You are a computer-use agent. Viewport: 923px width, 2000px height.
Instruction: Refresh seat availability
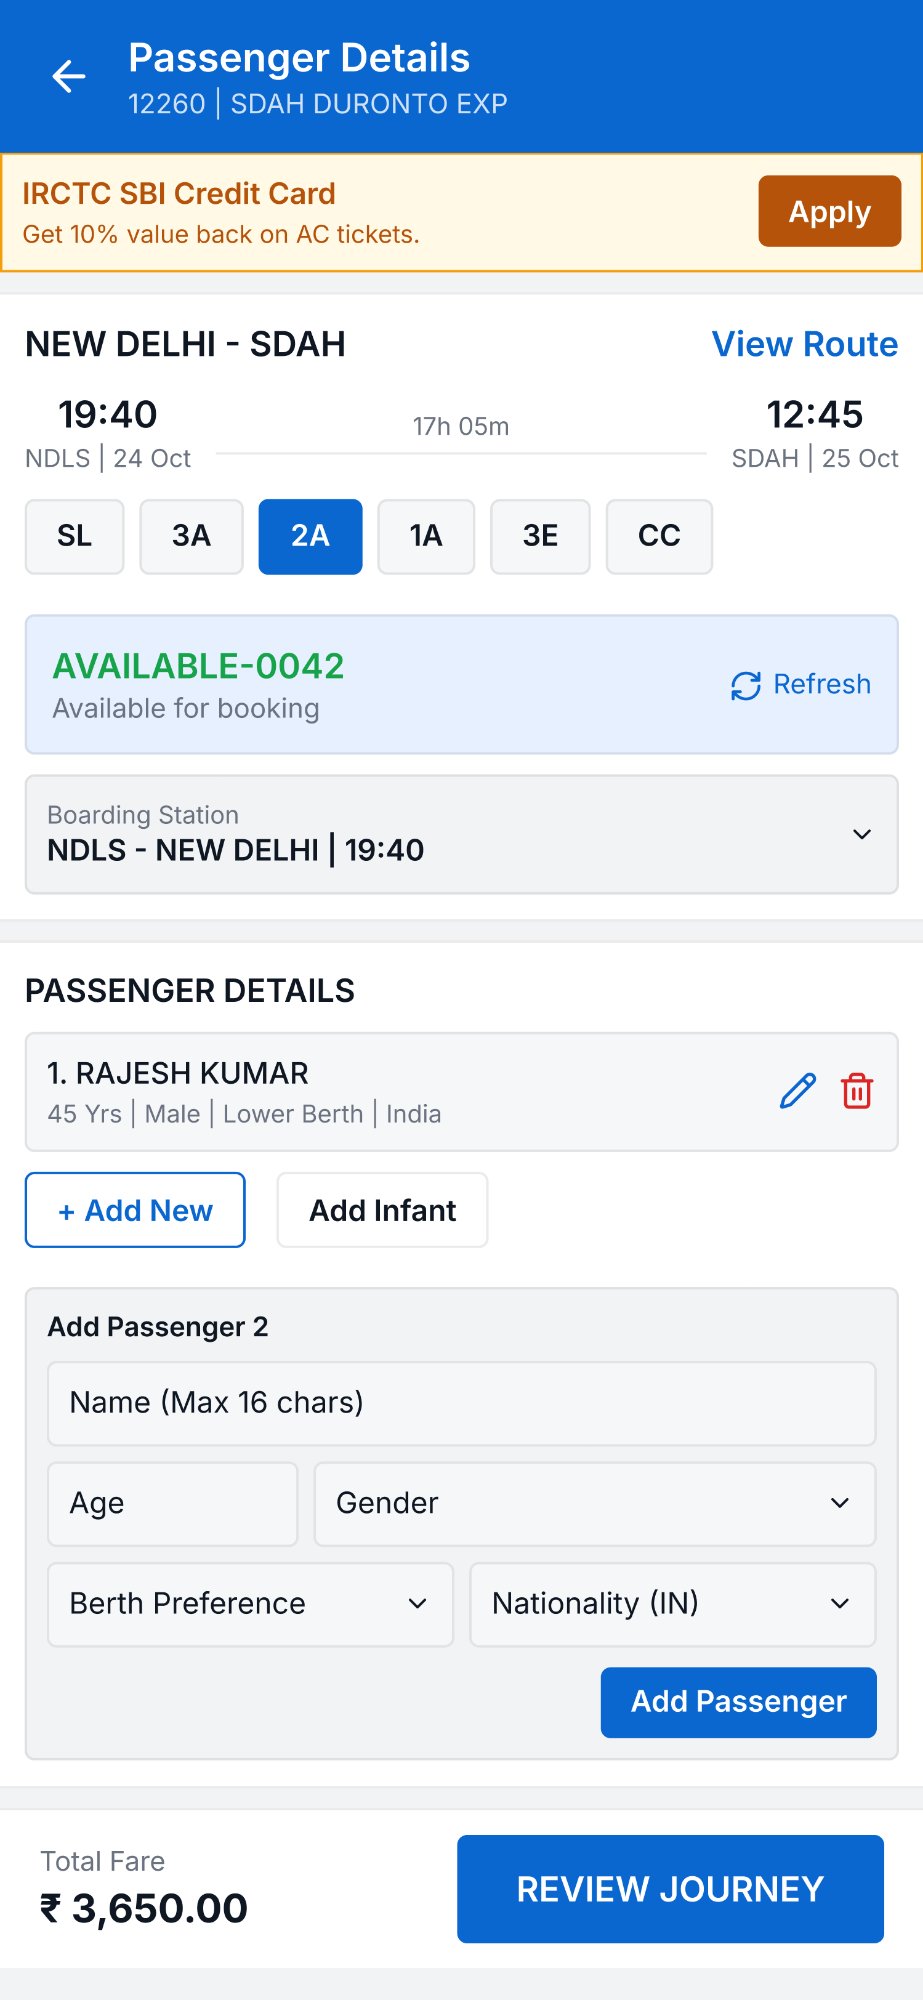pos(801,685)
